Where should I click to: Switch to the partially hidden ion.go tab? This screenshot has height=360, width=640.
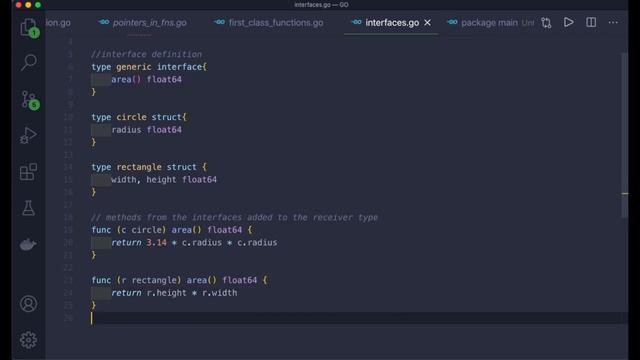click(58, 23)
